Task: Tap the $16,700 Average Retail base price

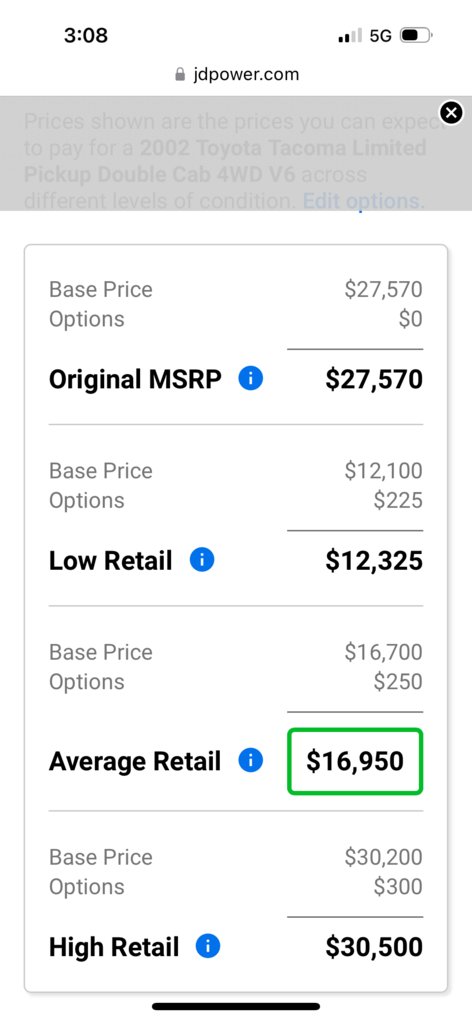Action: [x=384, y=652]
